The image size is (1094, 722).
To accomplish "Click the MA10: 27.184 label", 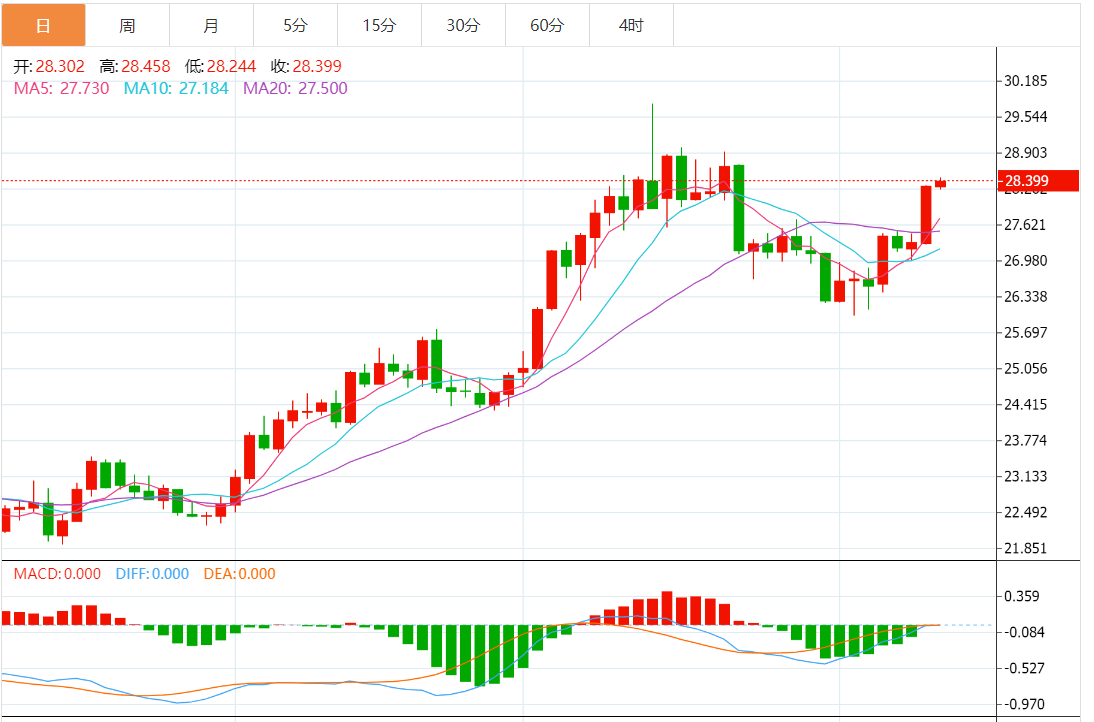I will coord(176,88).
